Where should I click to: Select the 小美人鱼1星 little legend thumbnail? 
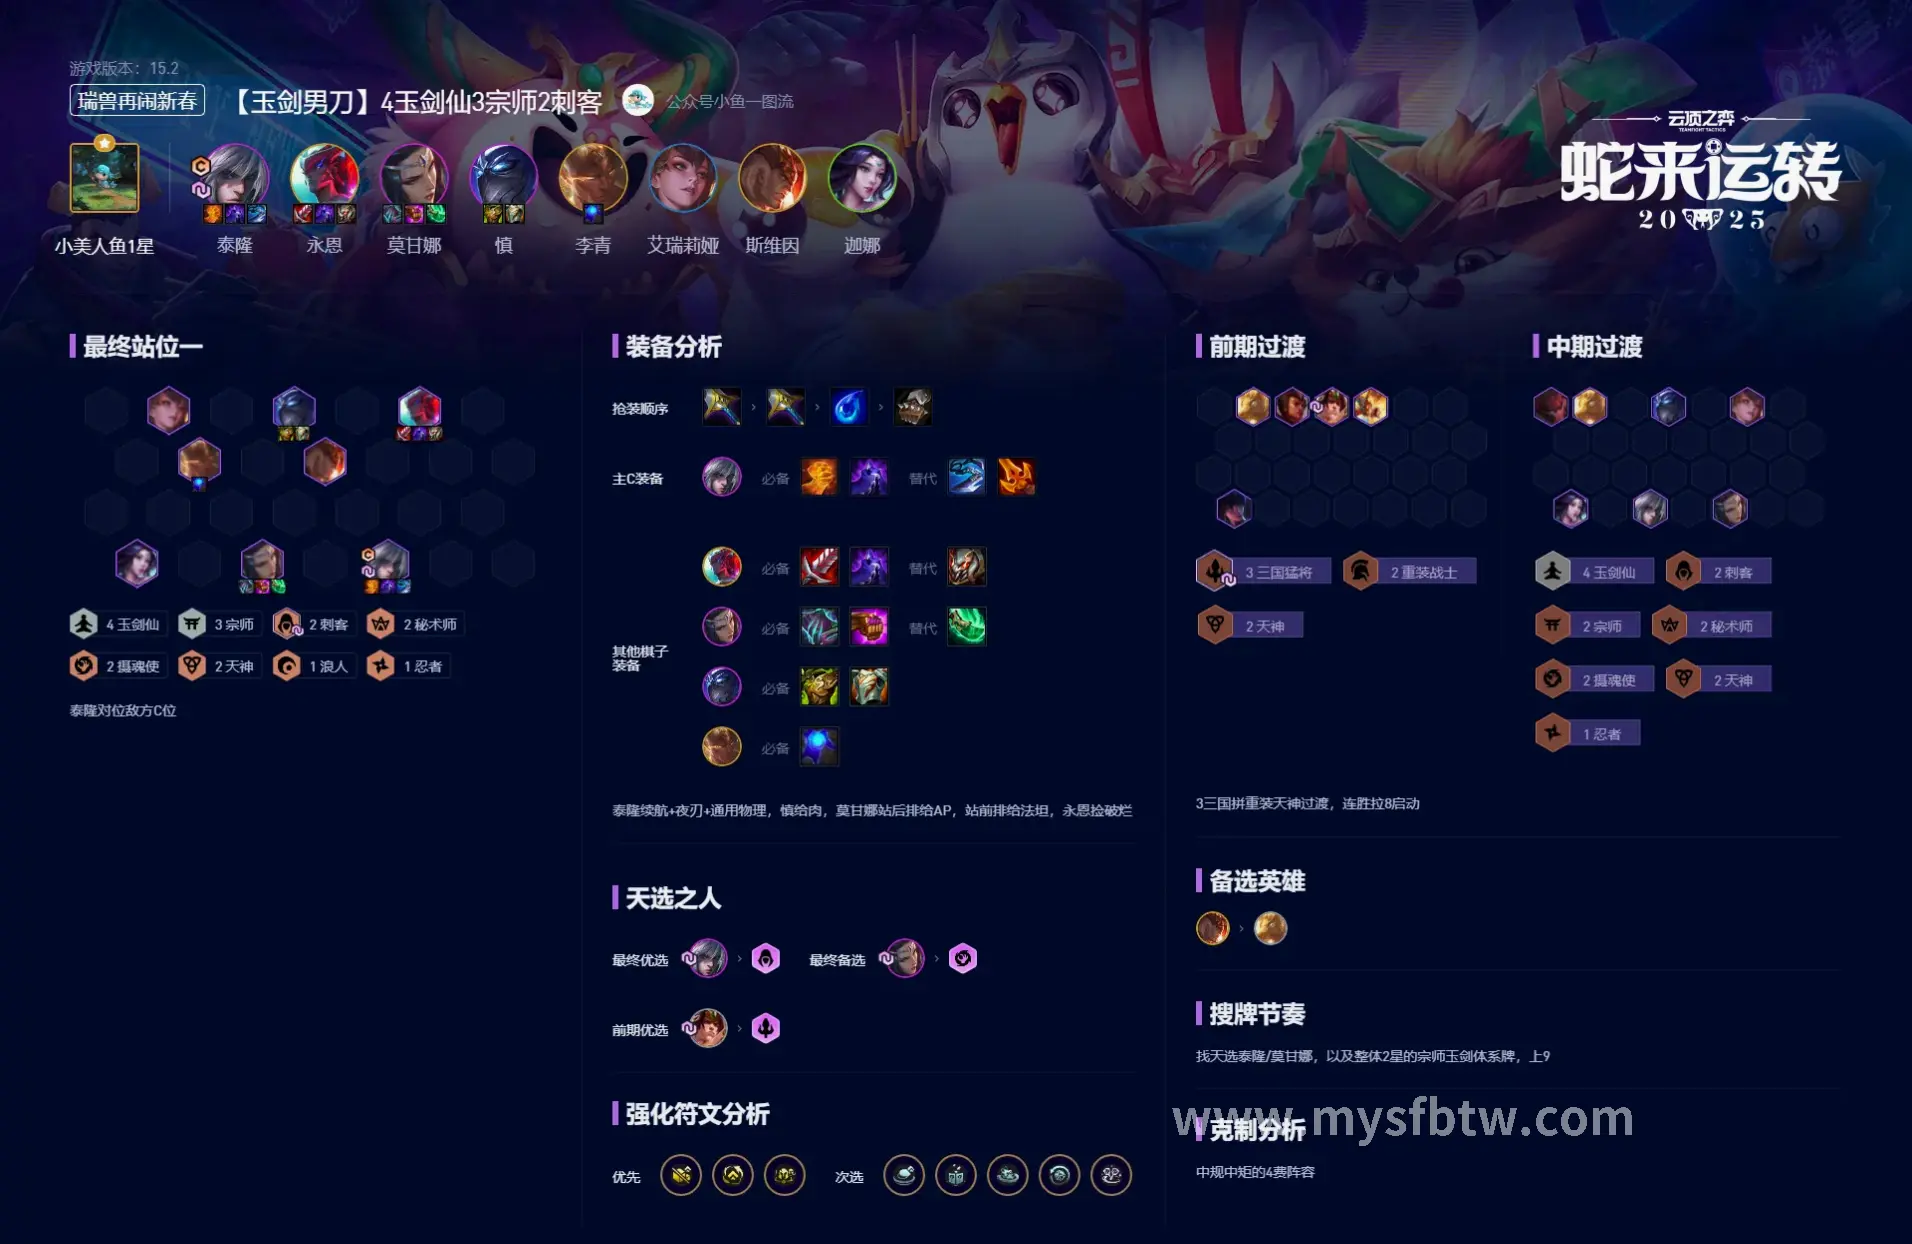(104, 178)
